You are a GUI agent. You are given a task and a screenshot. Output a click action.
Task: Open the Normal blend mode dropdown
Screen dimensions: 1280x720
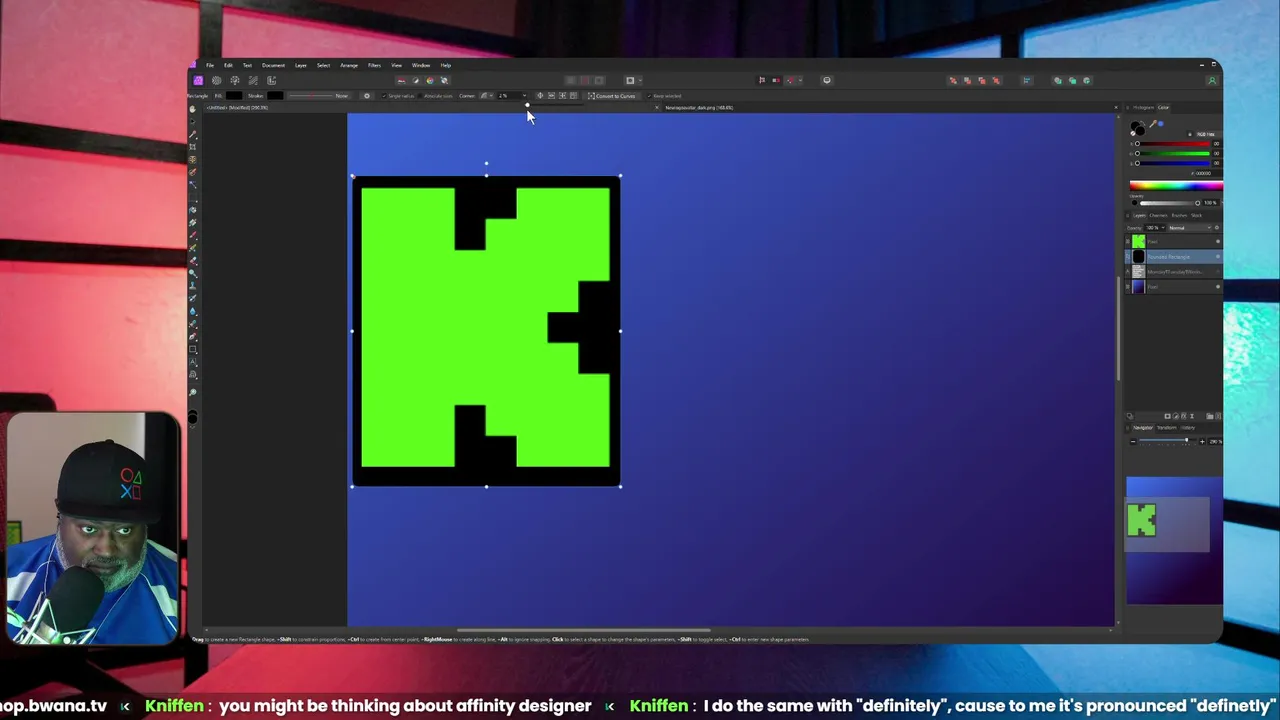coord(1189,228)
